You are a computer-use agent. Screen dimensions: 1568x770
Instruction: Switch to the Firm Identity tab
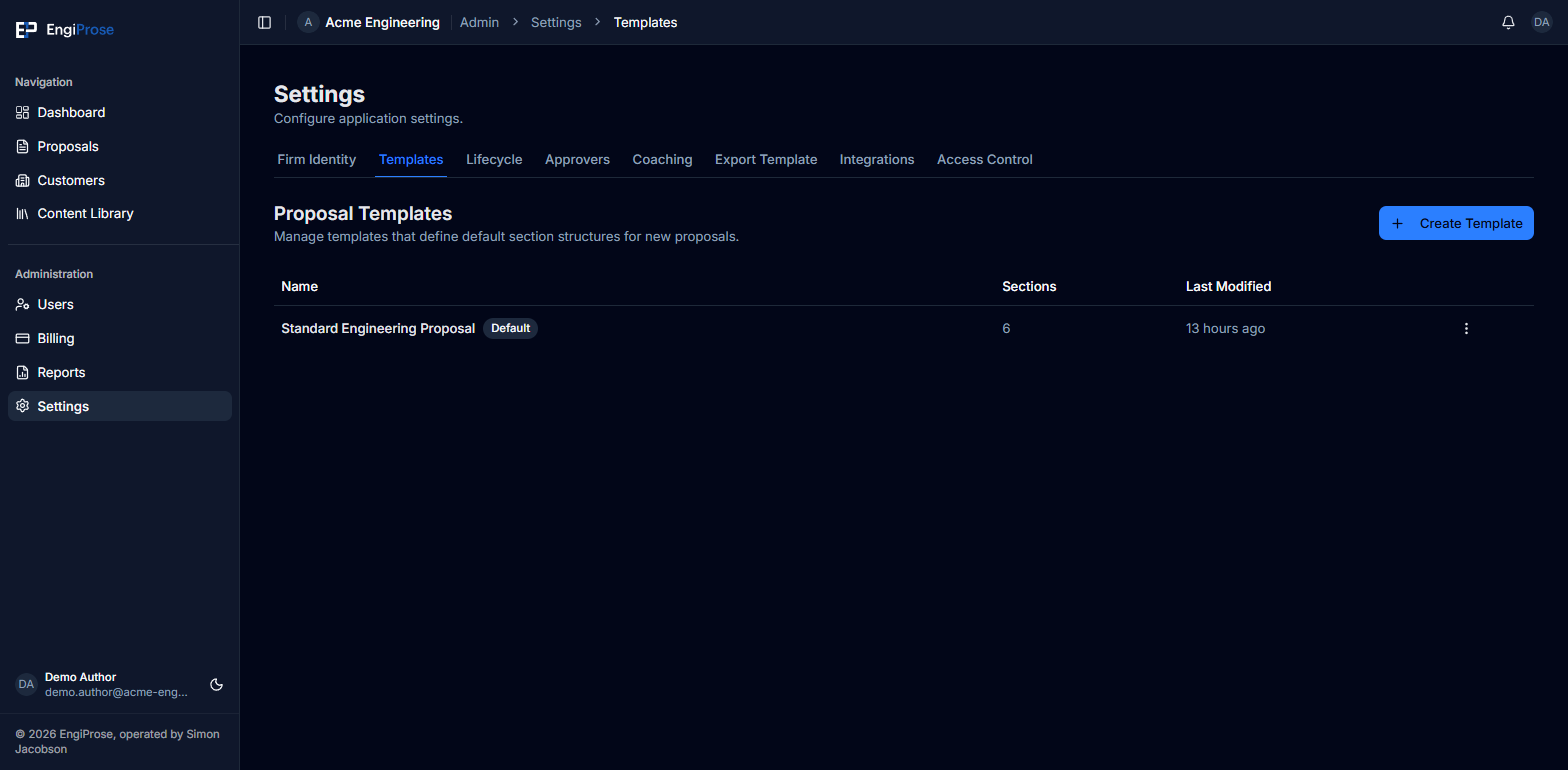[x=317, y=159]
